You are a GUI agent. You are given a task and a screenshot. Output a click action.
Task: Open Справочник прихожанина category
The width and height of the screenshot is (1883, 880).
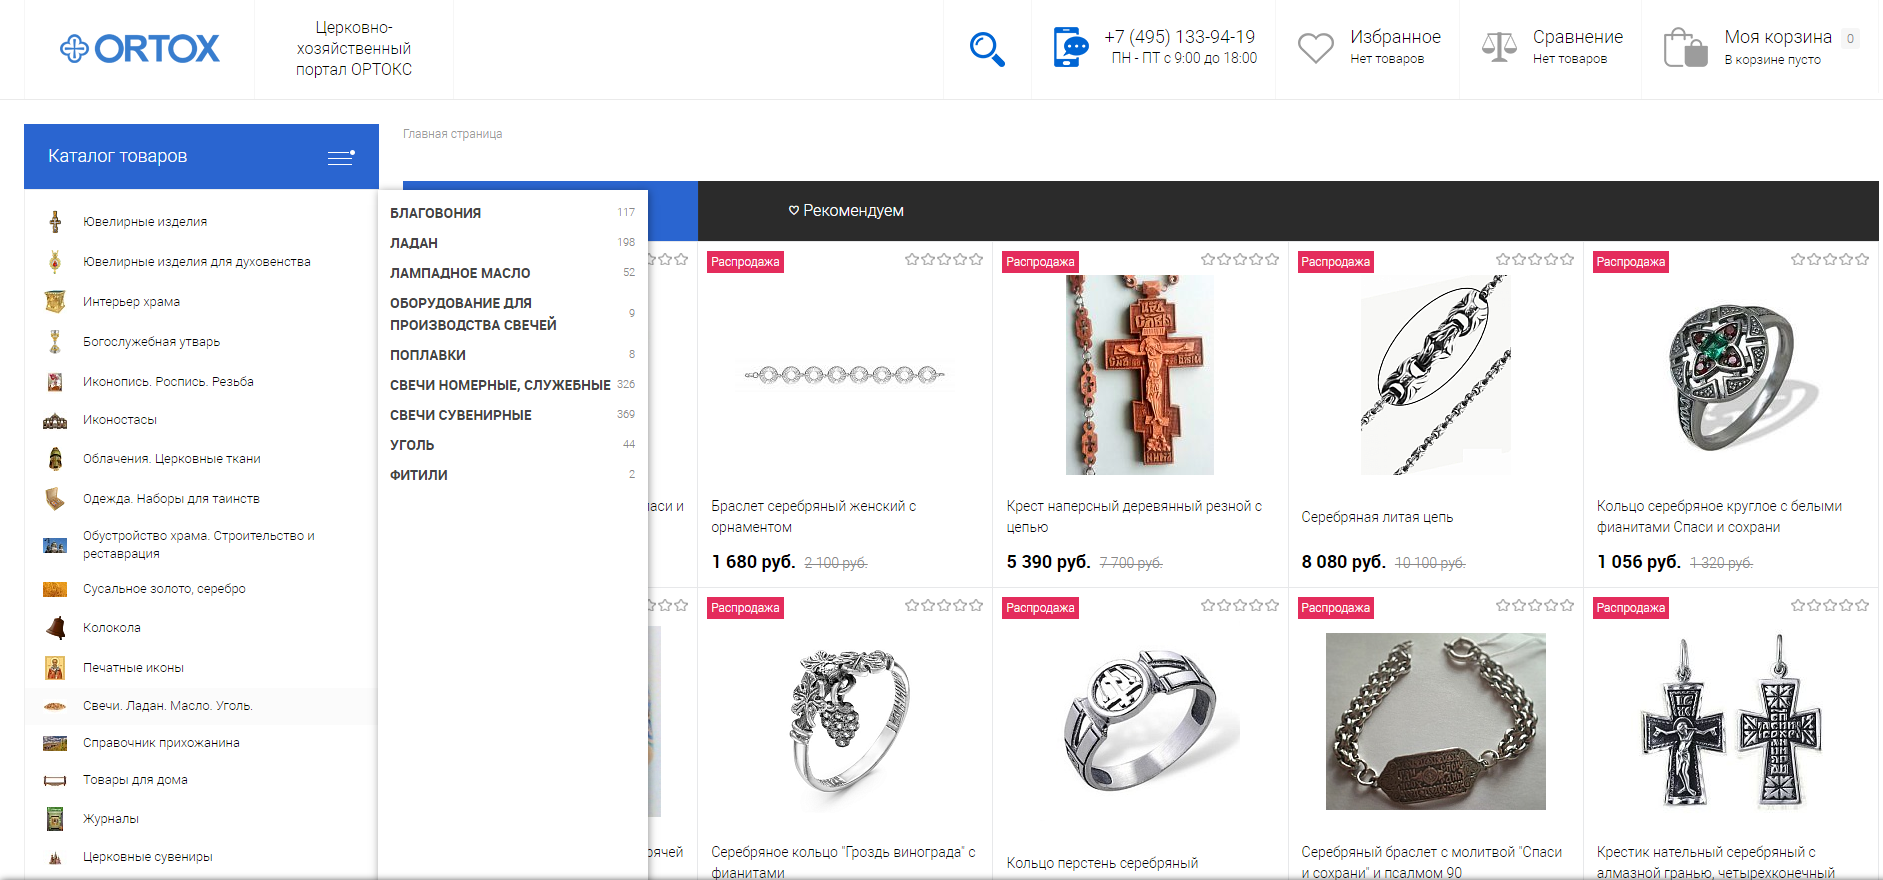point(161,743)
